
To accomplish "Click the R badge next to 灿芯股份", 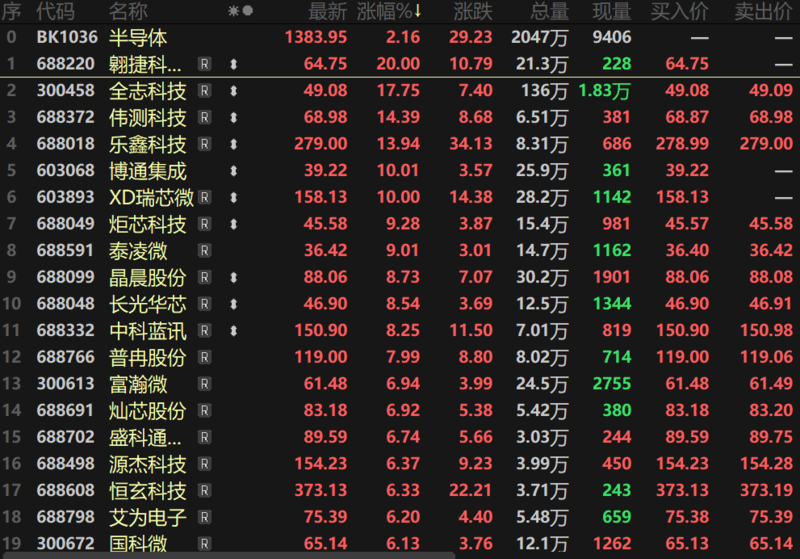I will [x=204, y=410].
